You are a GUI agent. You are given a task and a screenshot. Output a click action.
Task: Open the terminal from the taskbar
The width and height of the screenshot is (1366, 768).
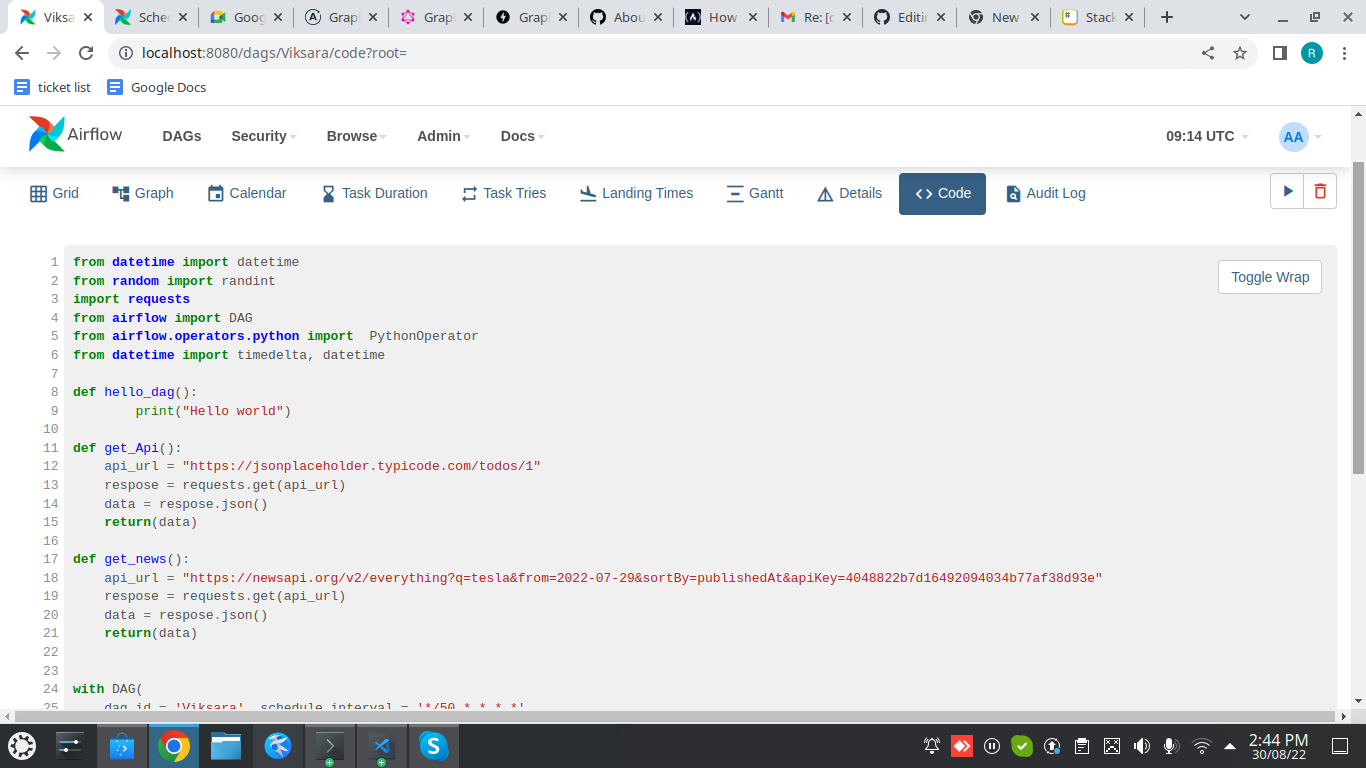[x=329, y=746]
